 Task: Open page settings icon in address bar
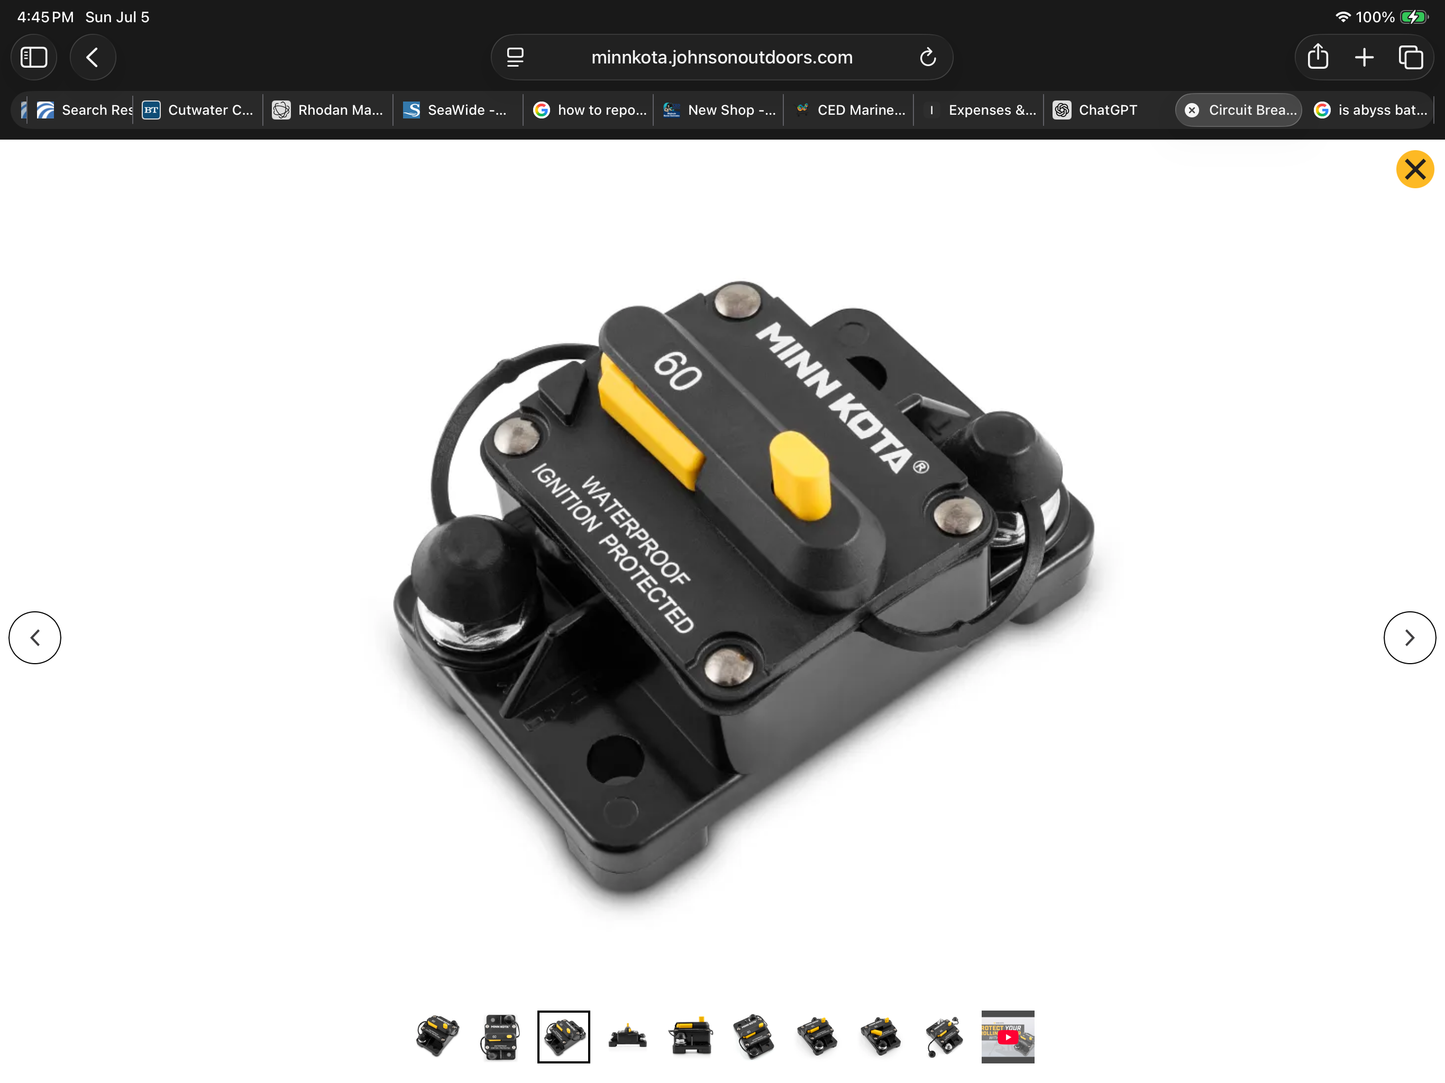click(x=515, y=57)
